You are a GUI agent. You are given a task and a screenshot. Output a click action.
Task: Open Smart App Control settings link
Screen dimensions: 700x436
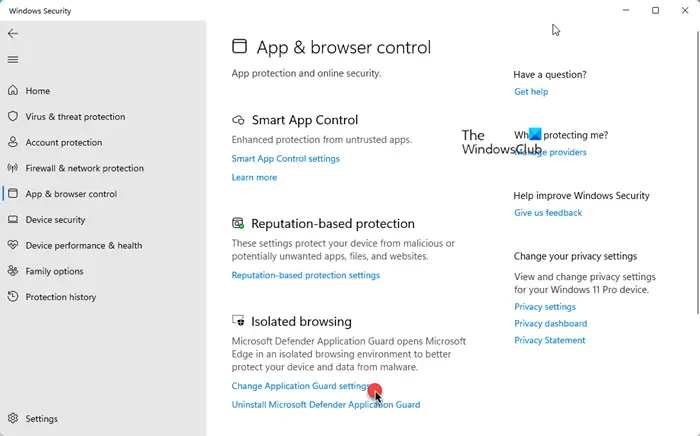[x=286, y=158]
